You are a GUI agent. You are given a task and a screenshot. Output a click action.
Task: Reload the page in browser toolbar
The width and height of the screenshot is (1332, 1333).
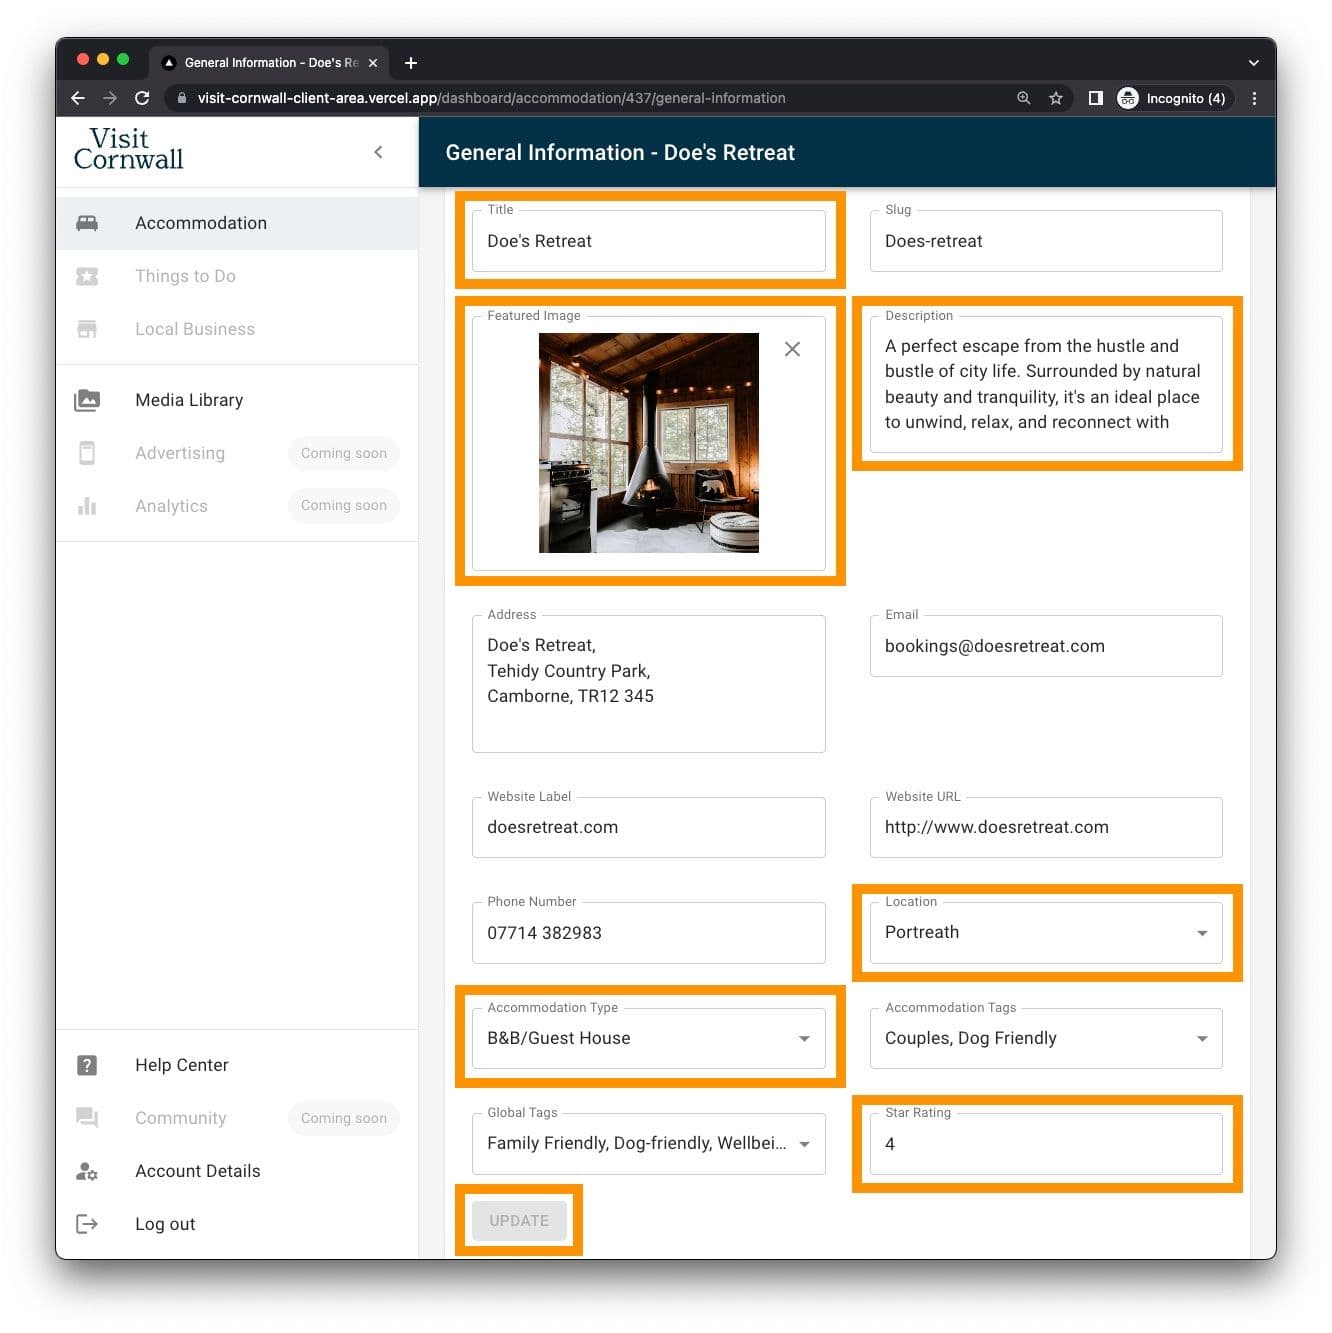pos(142,98)
